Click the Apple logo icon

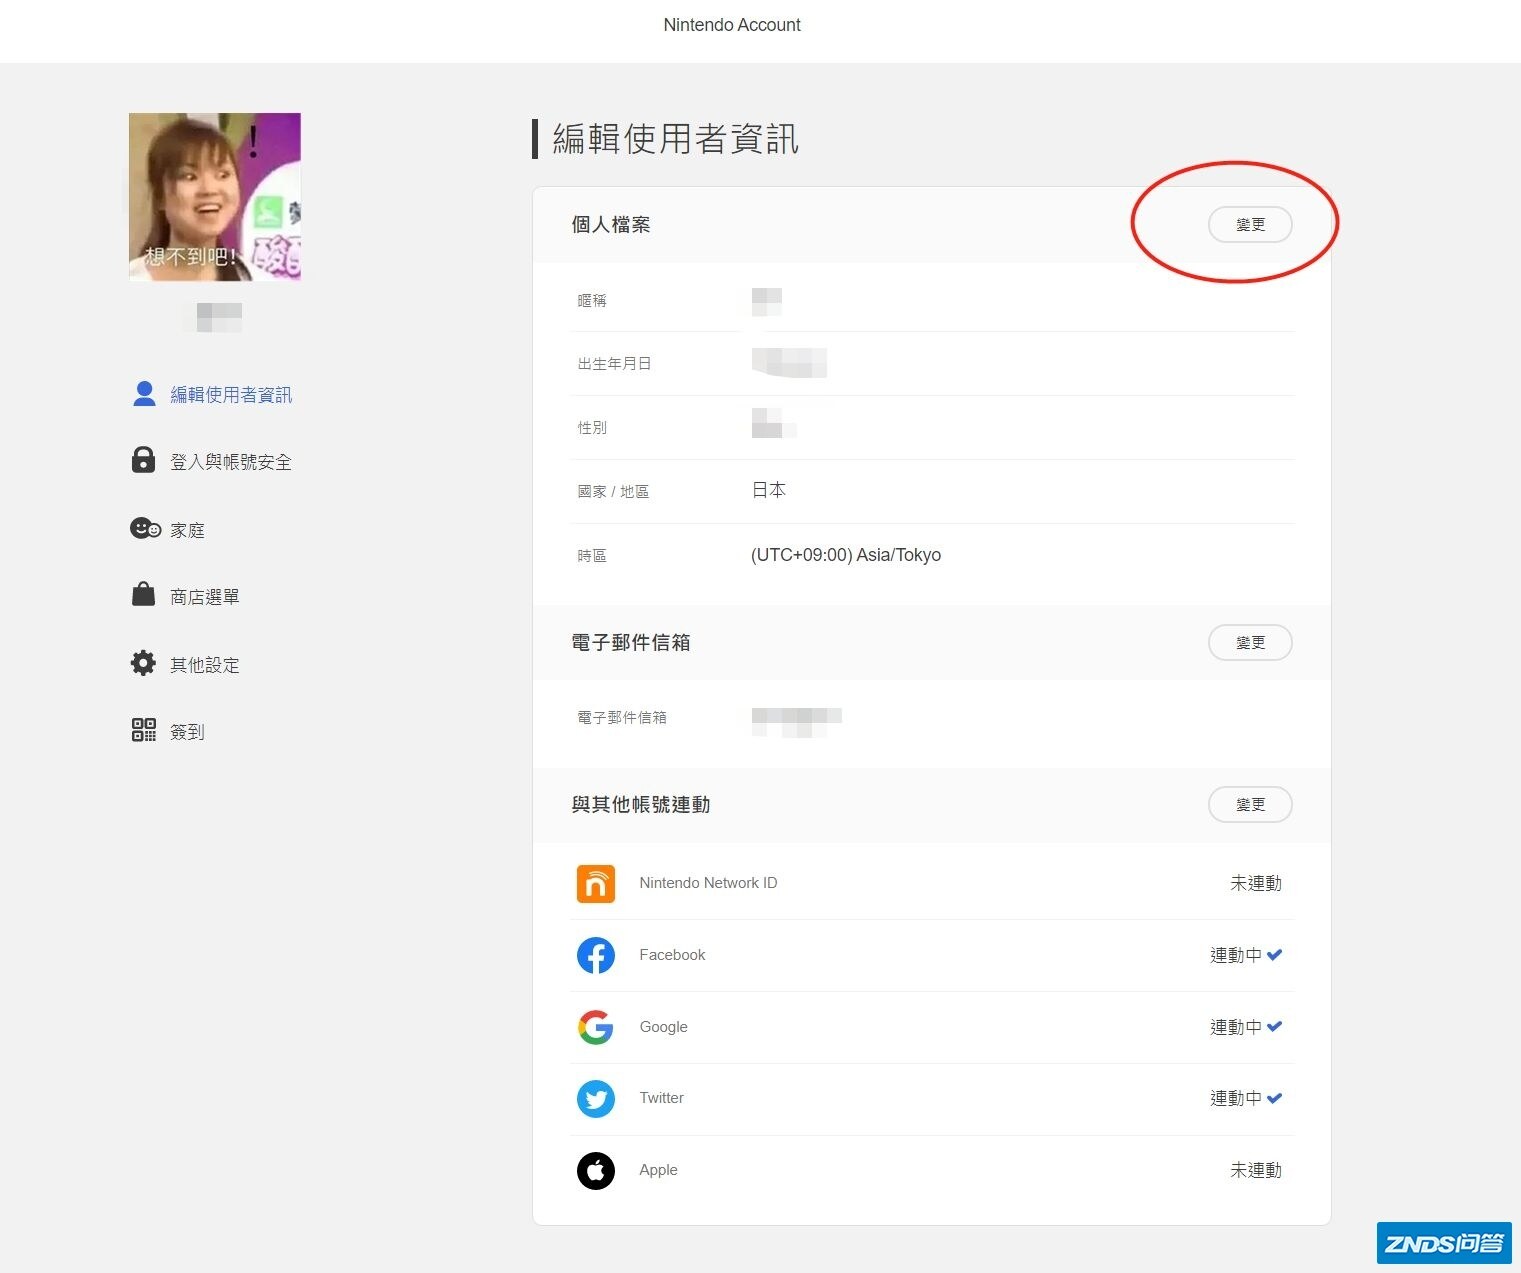click(x=596, y=1170)
